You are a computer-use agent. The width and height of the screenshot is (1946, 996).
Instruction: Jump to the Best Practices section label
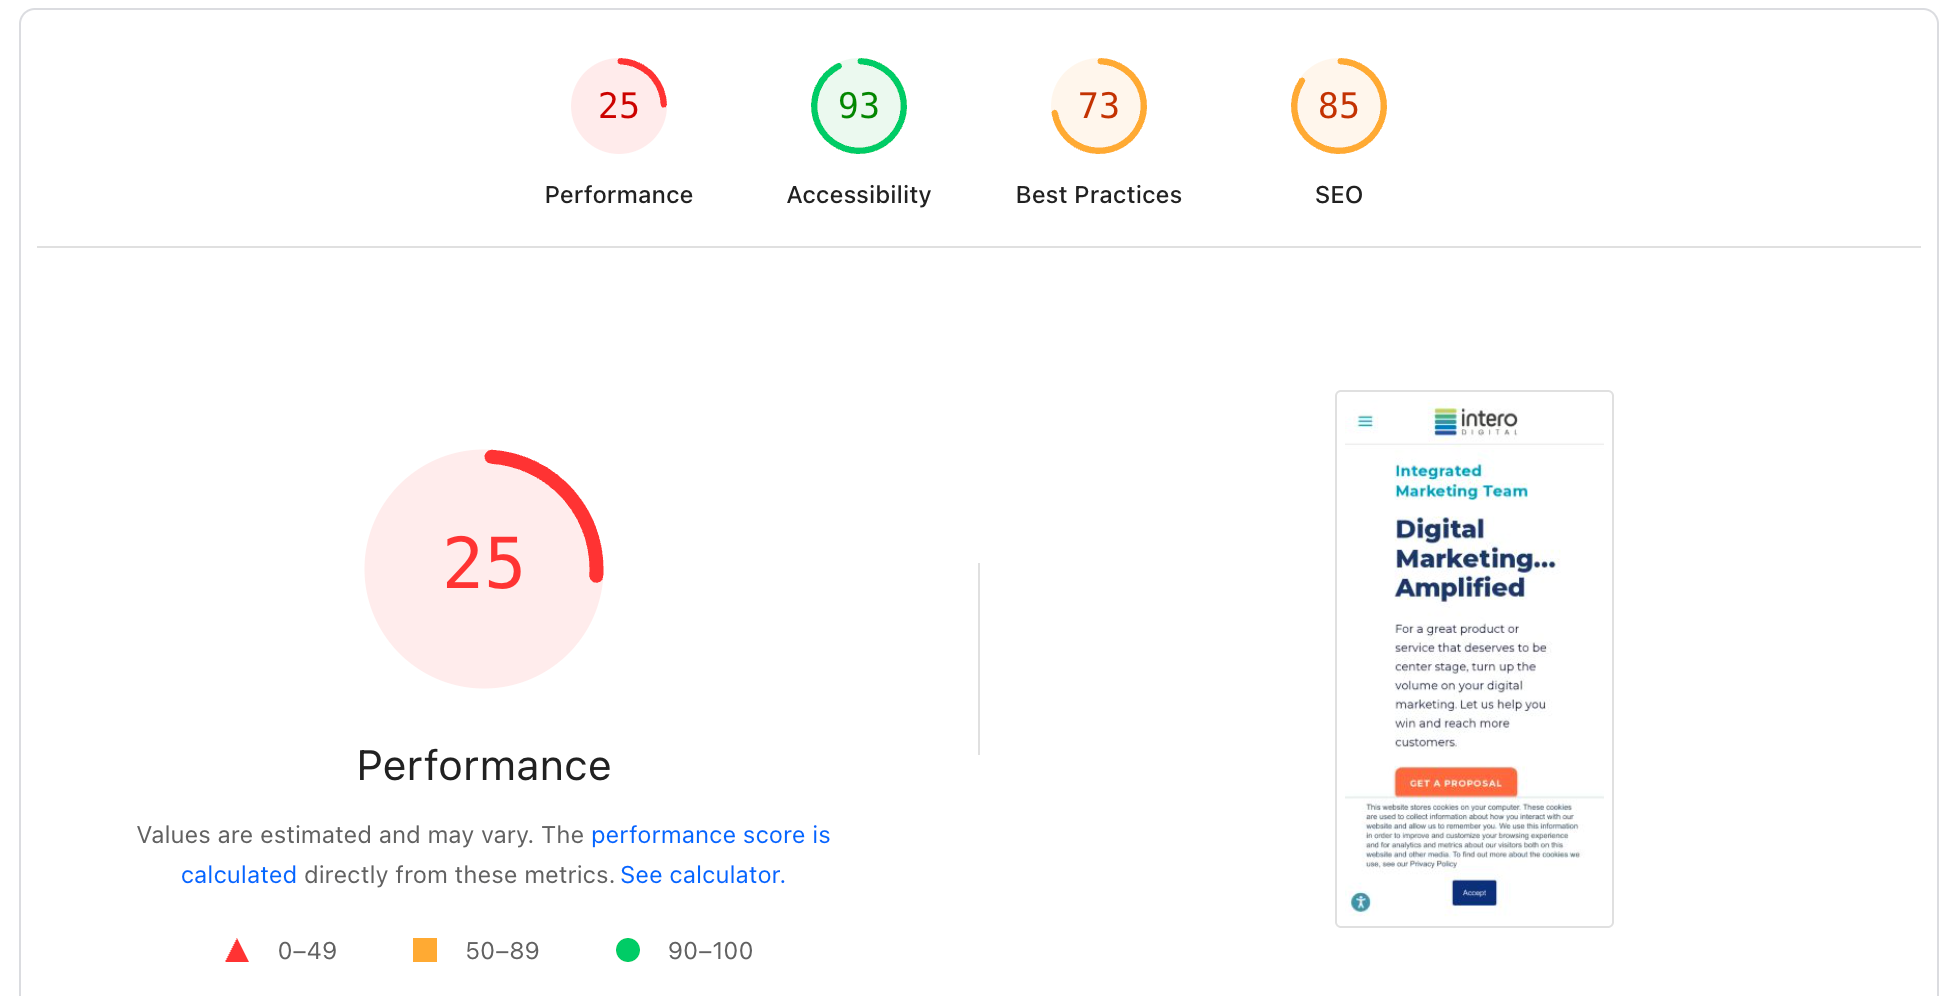click(1098, 195)
